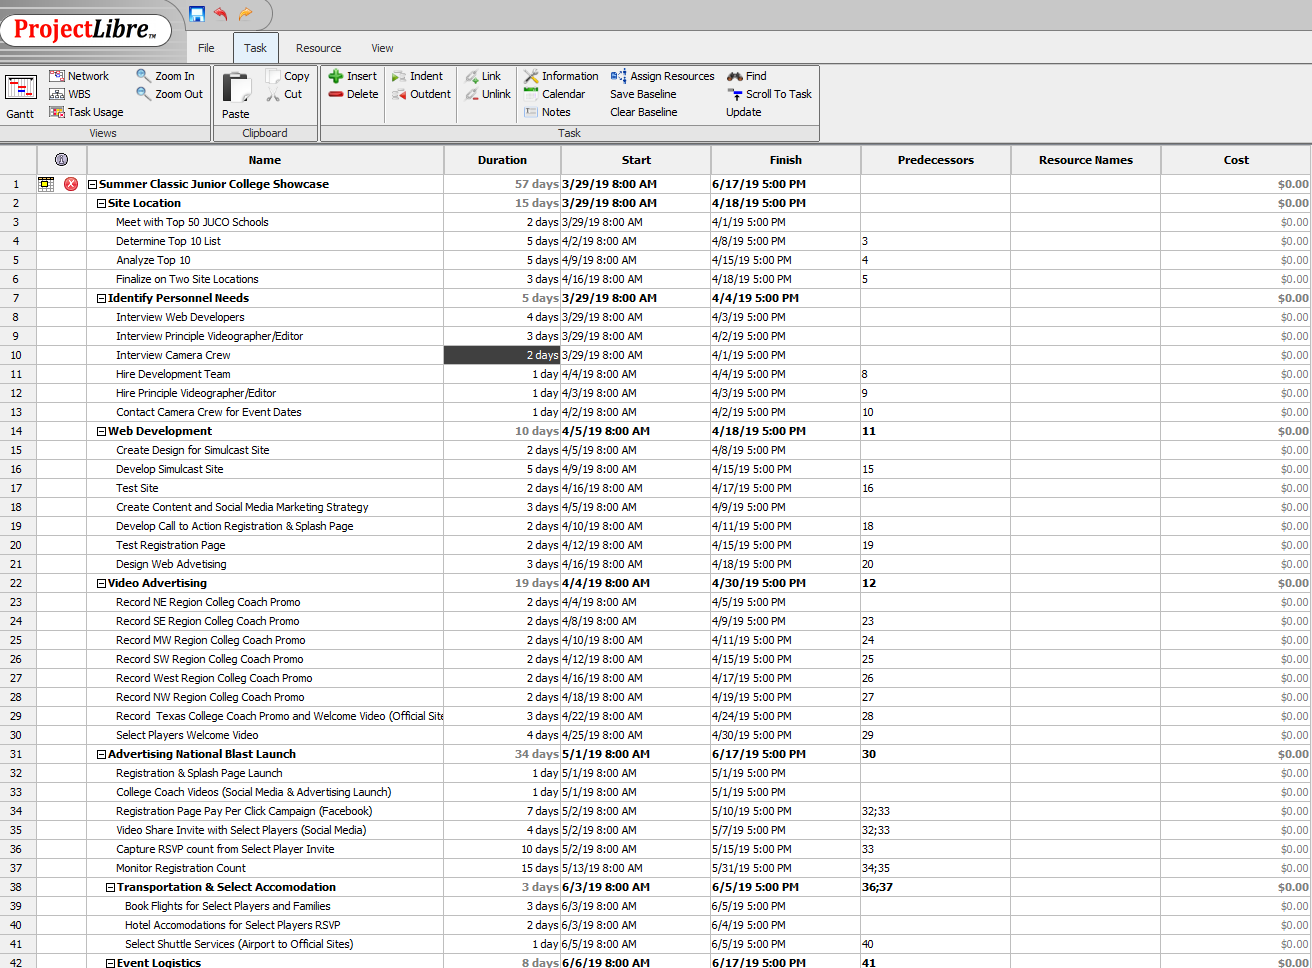Open the task Calendar
Screen dimensions: 1312x968
pos(555,94)
